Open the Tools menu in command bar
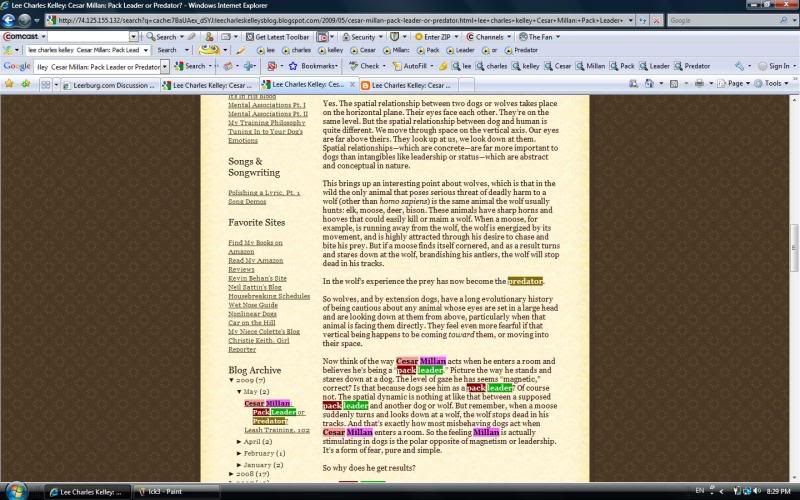The image size is (800, 500). pos(772,83)
